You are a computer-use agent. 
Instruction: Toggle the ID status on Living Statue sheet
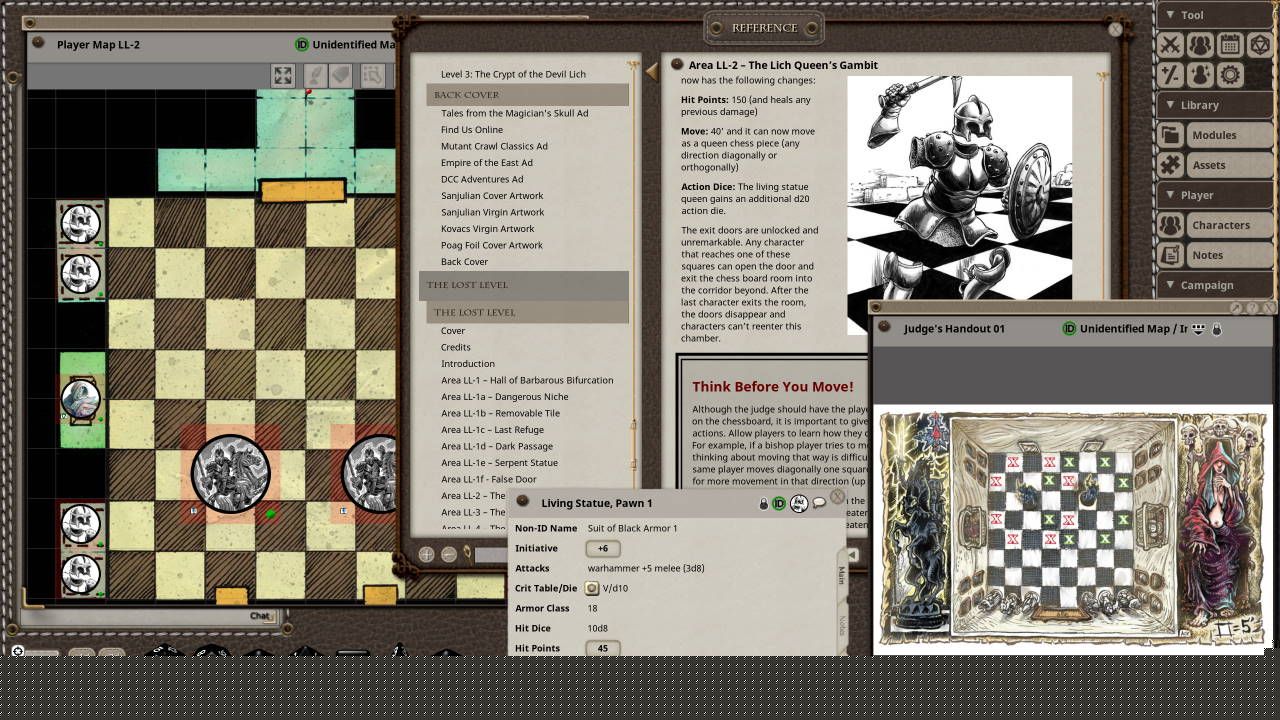pos(779,503)
